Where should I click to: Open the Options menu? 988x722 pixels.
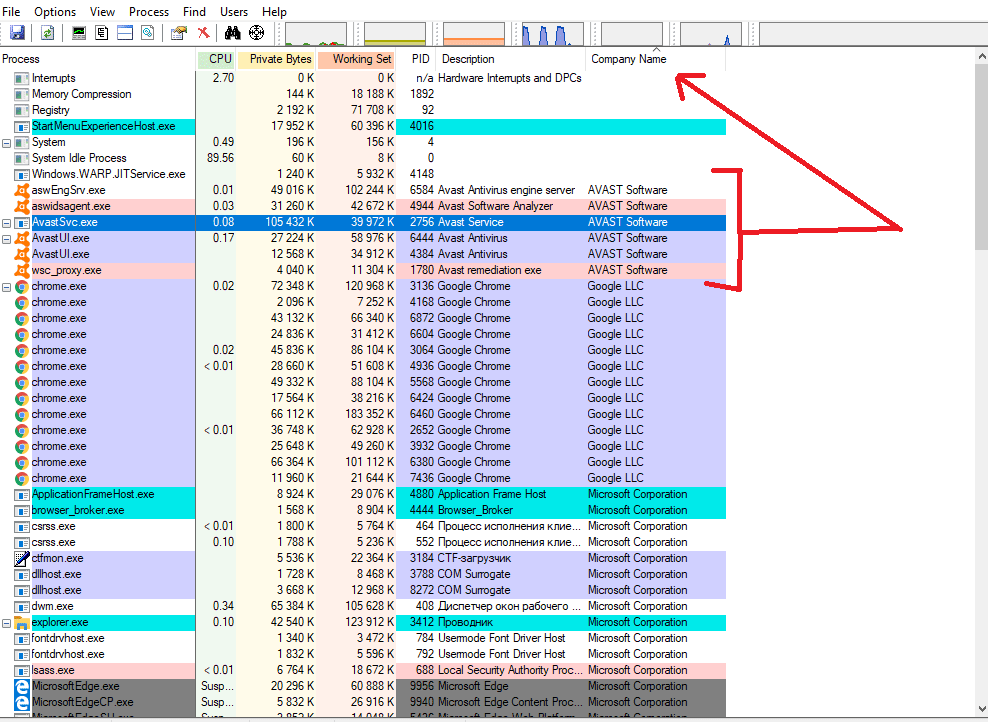coord(54,11)
